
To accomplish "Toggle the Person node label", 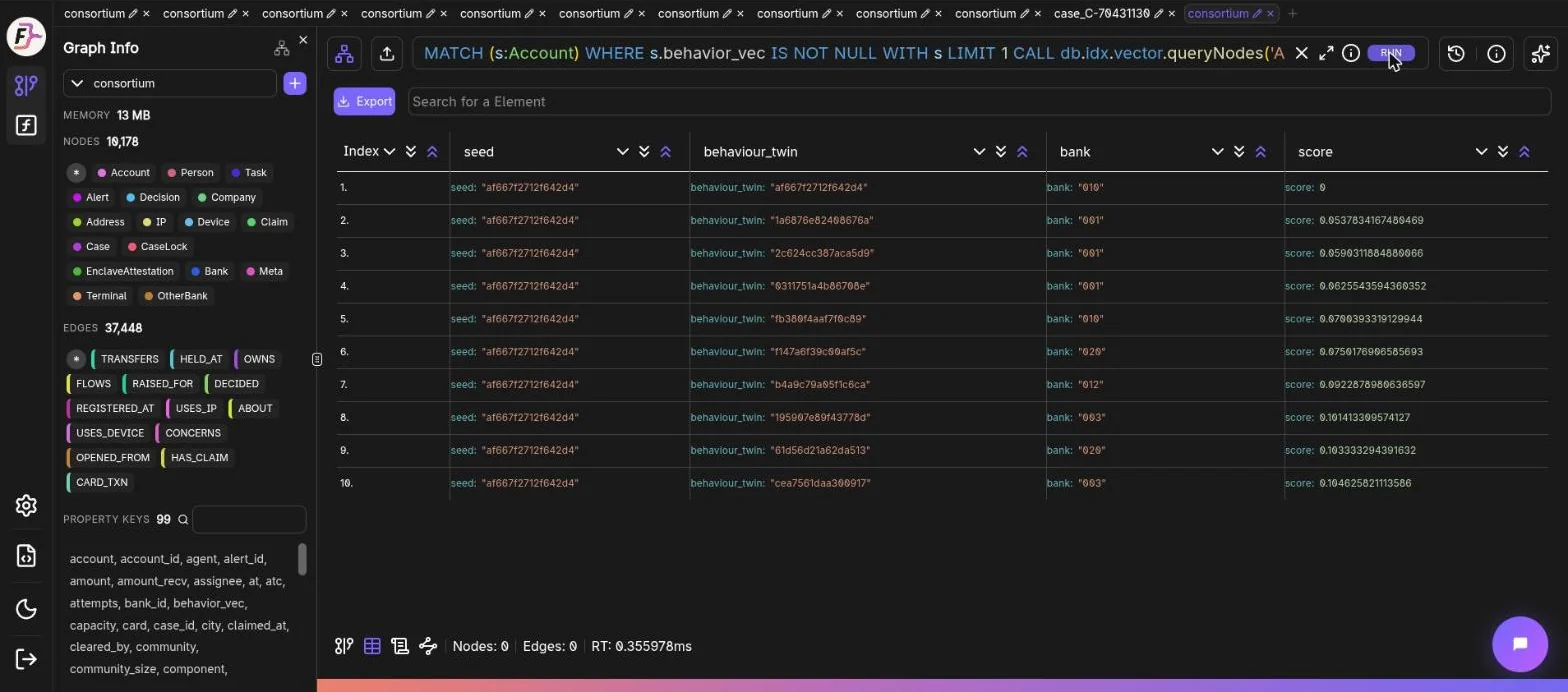I will pyautogui.click(x=190, y=173).
